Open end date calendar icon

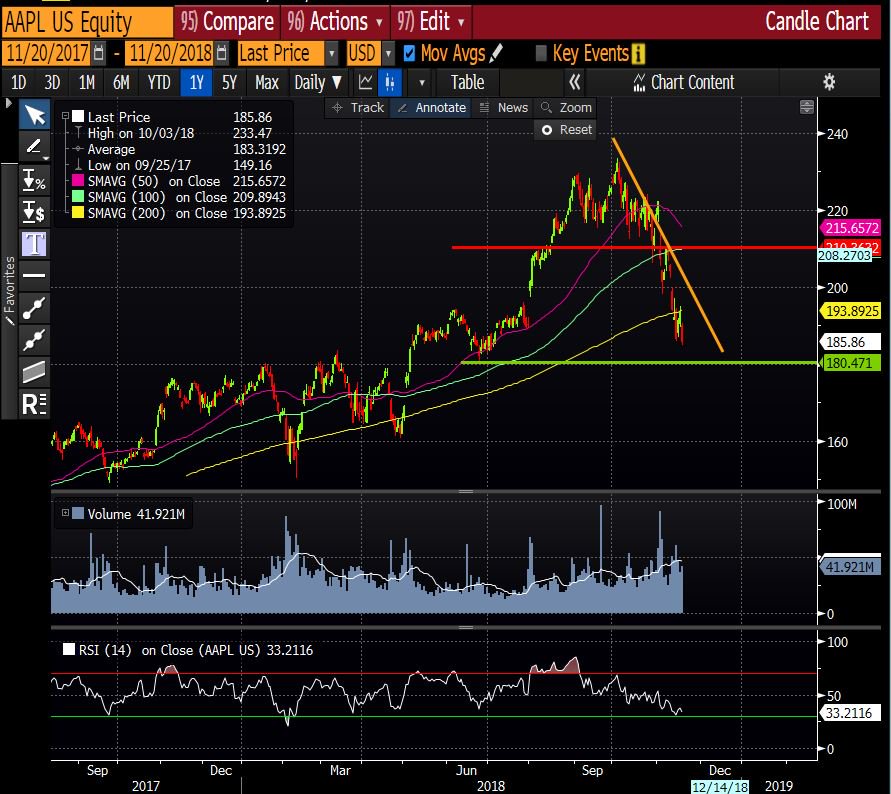222,53
